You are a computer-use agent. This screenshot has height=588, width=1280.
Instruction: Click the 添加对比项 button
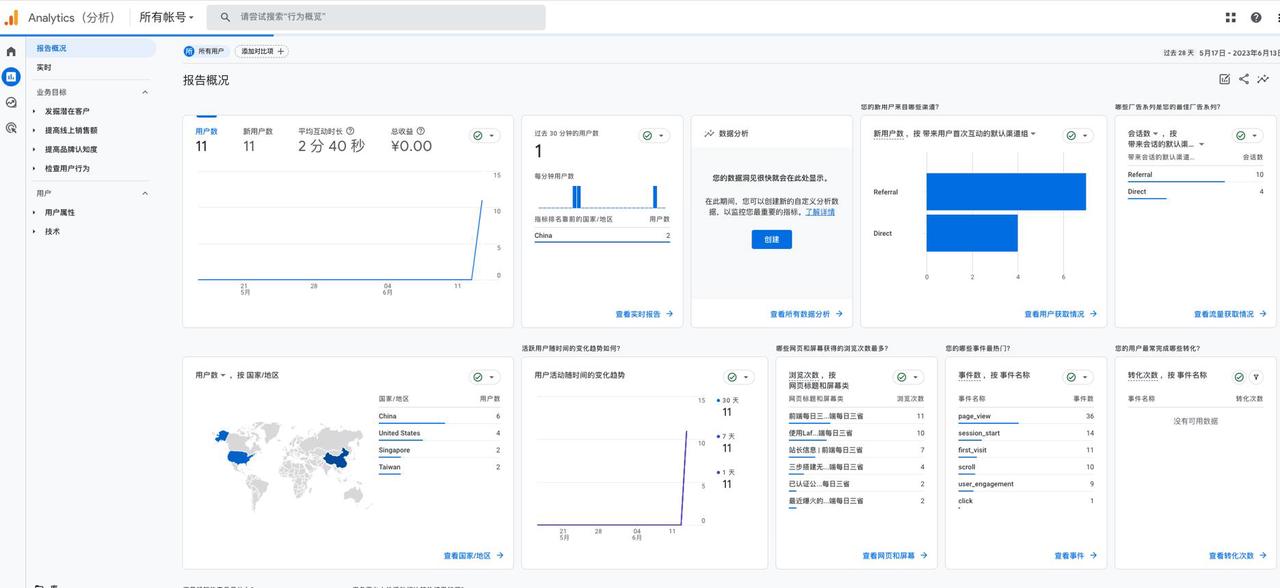[x=261, y=51]
